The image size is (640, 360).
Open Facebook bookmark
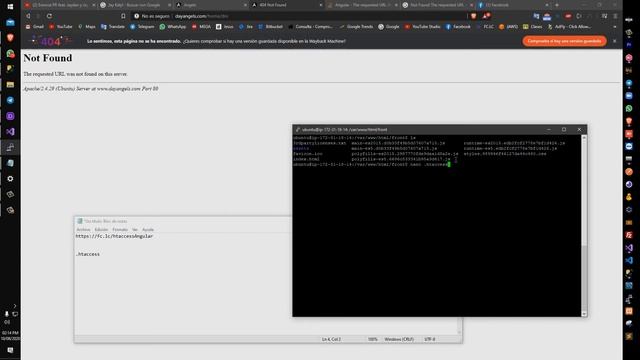[458, 27]
